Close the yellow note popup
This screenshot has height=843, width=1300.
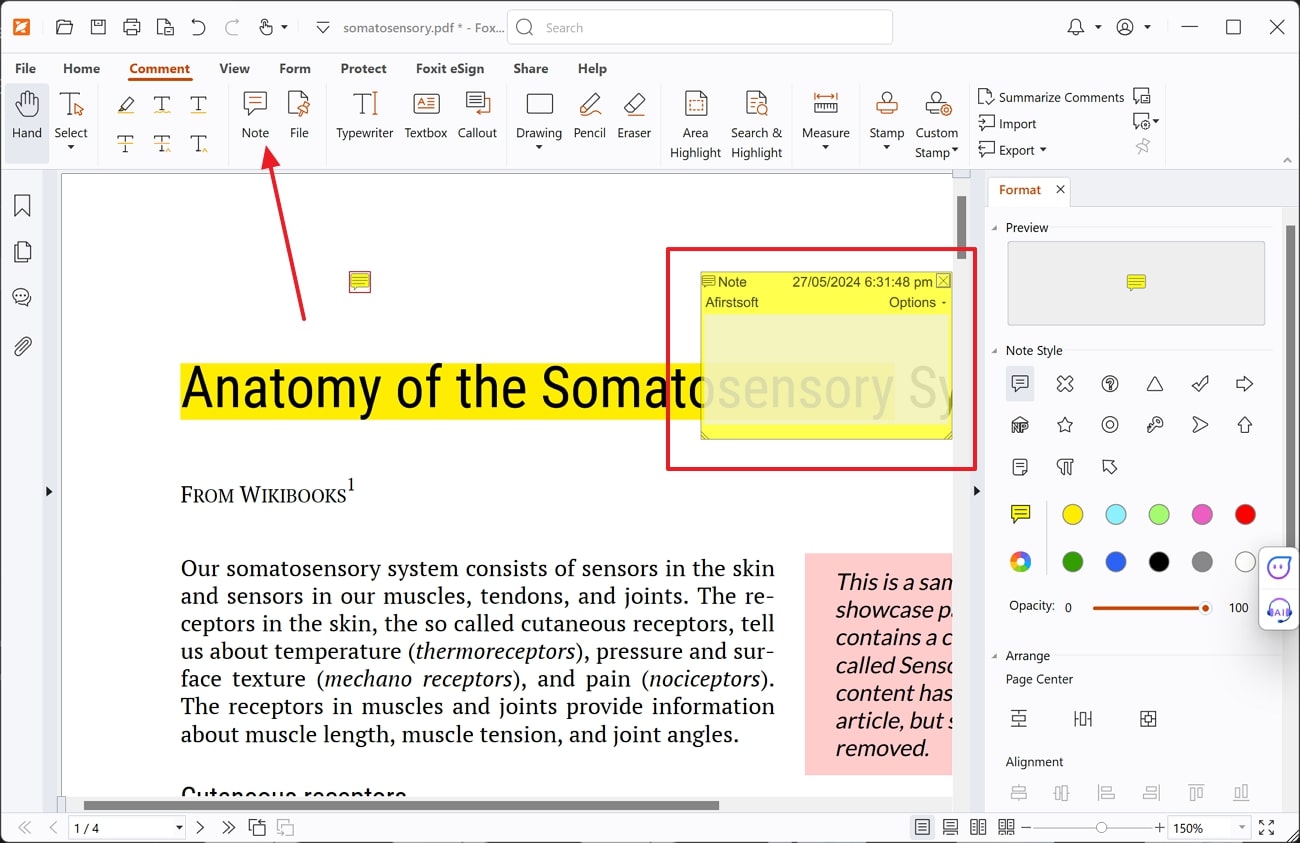(x=943, y=281)
